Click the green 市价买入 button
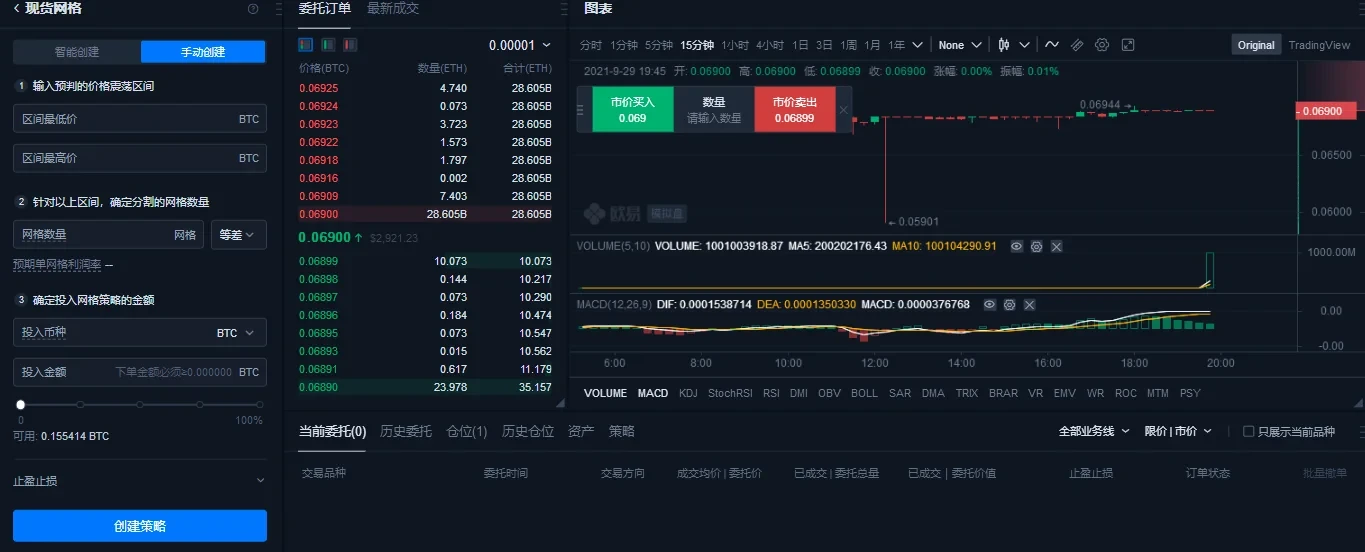The image size is (1365, 552). (632, 110)
